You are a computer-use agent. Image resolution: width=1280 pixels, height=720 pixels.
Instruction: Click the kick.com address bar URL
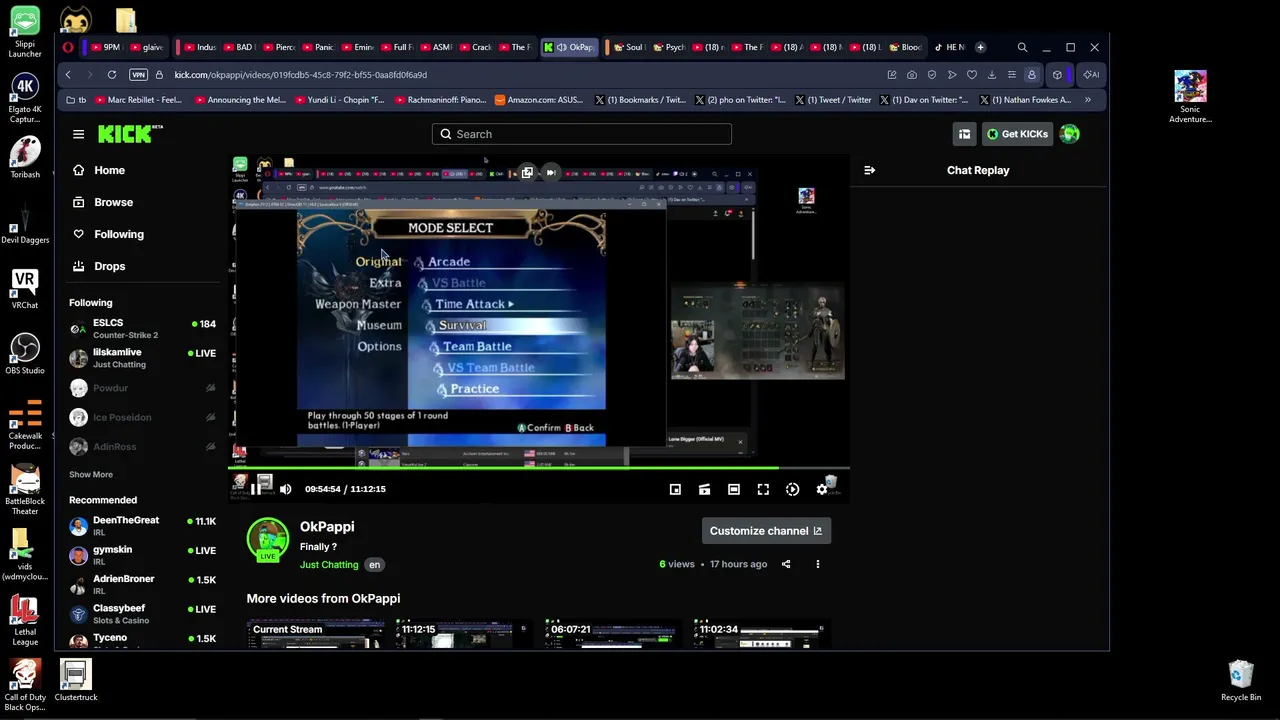(300, 75)
